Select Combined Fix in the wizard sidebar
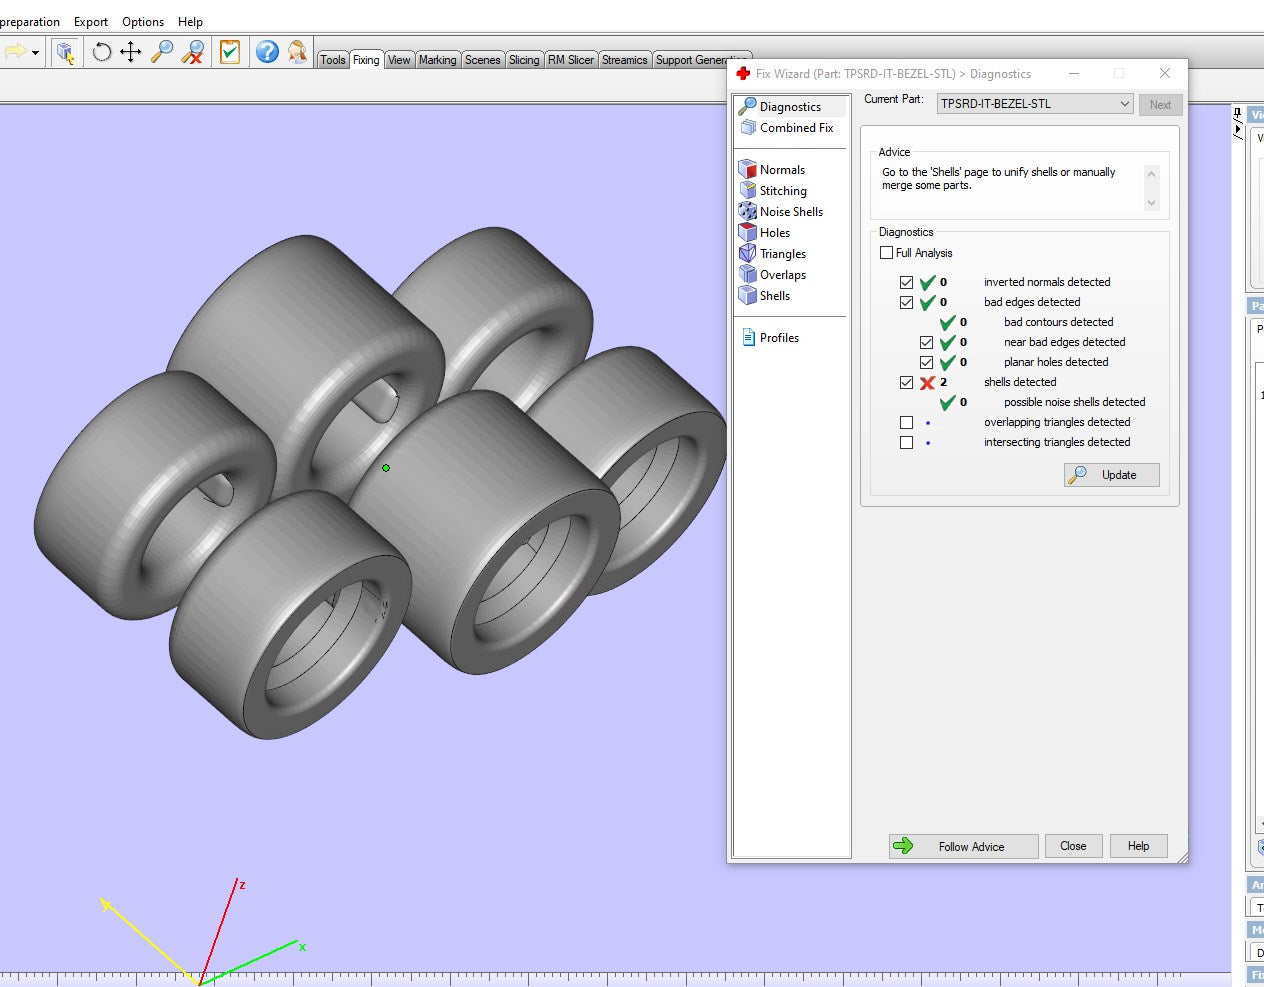This screenshot has height=987, width=1264. [795, 128]
